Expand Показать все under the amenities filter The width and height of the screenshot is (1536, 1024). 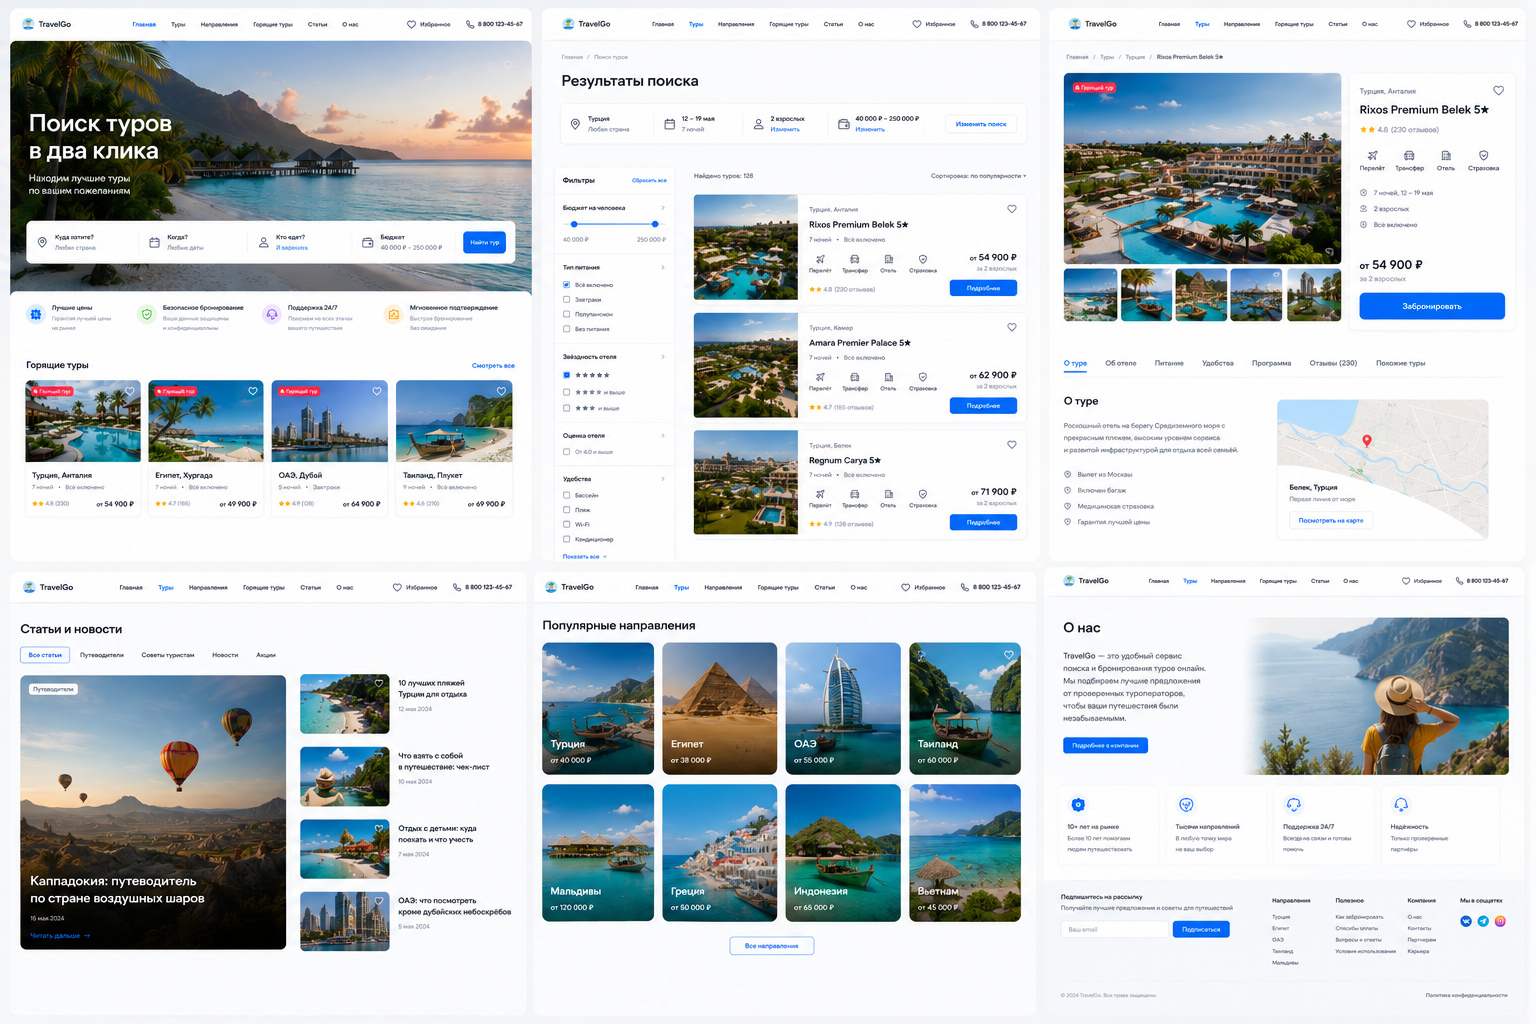(585, 556)
